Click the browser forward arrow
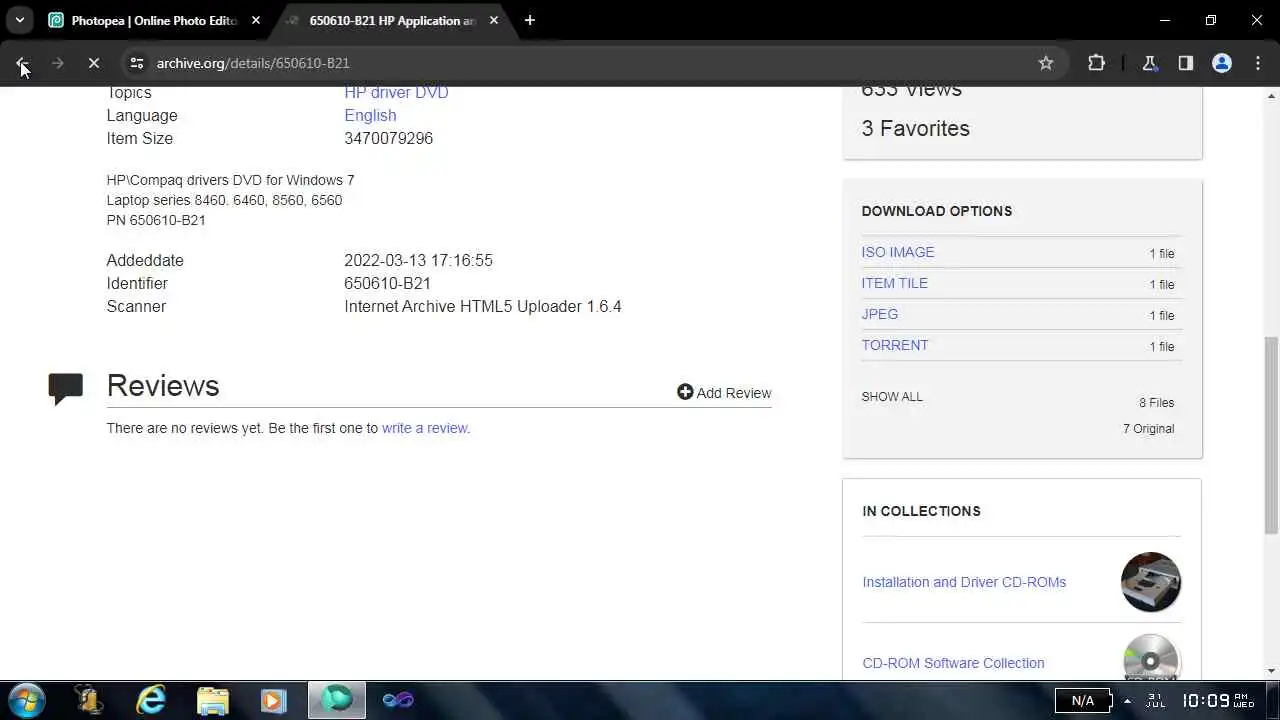The width and height of the screenshot is (1280, 720). coord(58,63)
